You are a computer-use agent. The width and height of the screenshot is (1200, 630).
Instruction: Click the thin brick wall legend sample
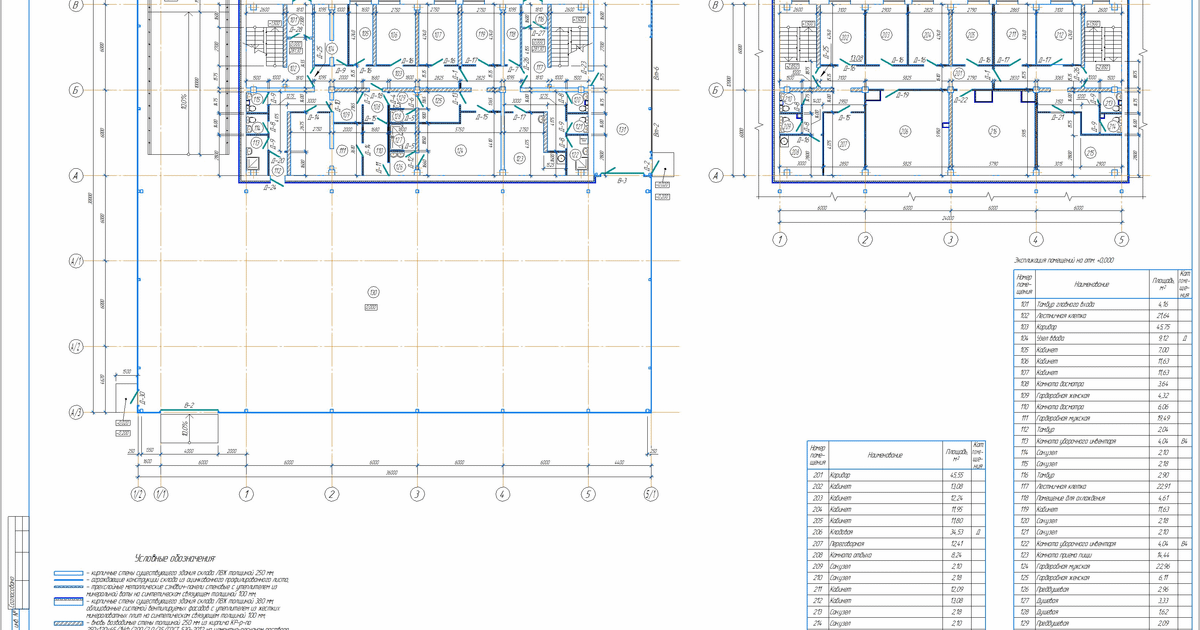pos(70,573)
